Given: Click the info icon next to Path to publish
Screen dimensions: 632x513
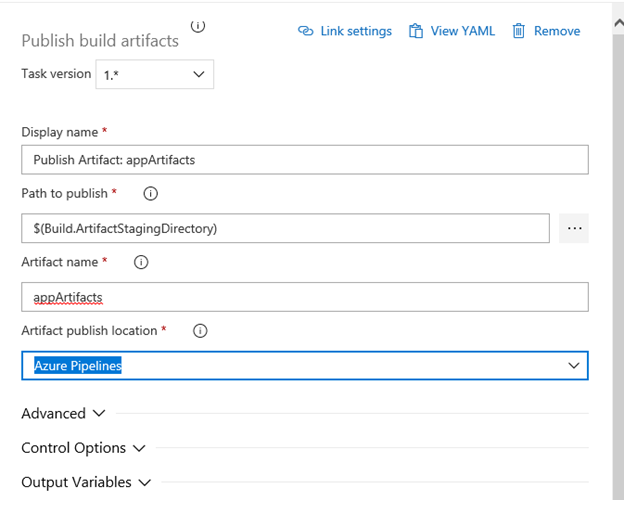Looking at the screenshot, I should (150, 194).
